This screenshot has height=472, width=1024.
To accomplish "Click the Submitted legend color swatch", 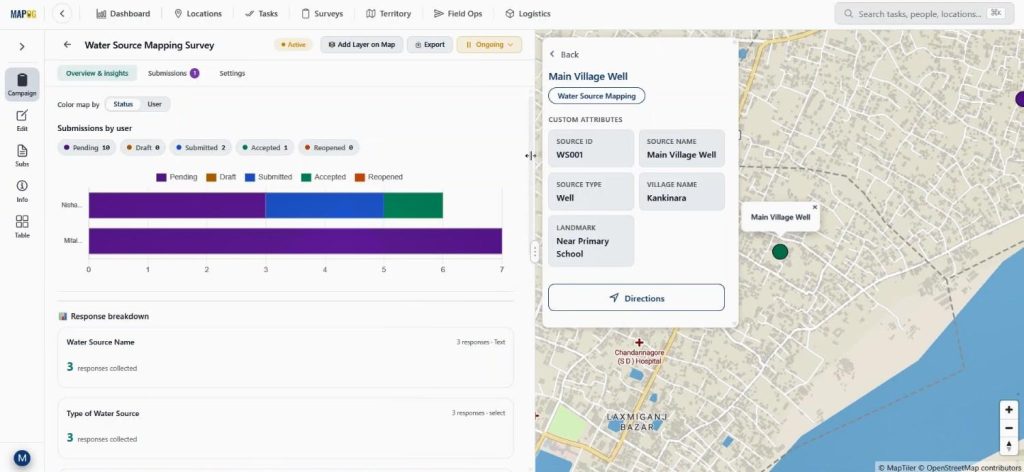I will [x=250, y=177].
